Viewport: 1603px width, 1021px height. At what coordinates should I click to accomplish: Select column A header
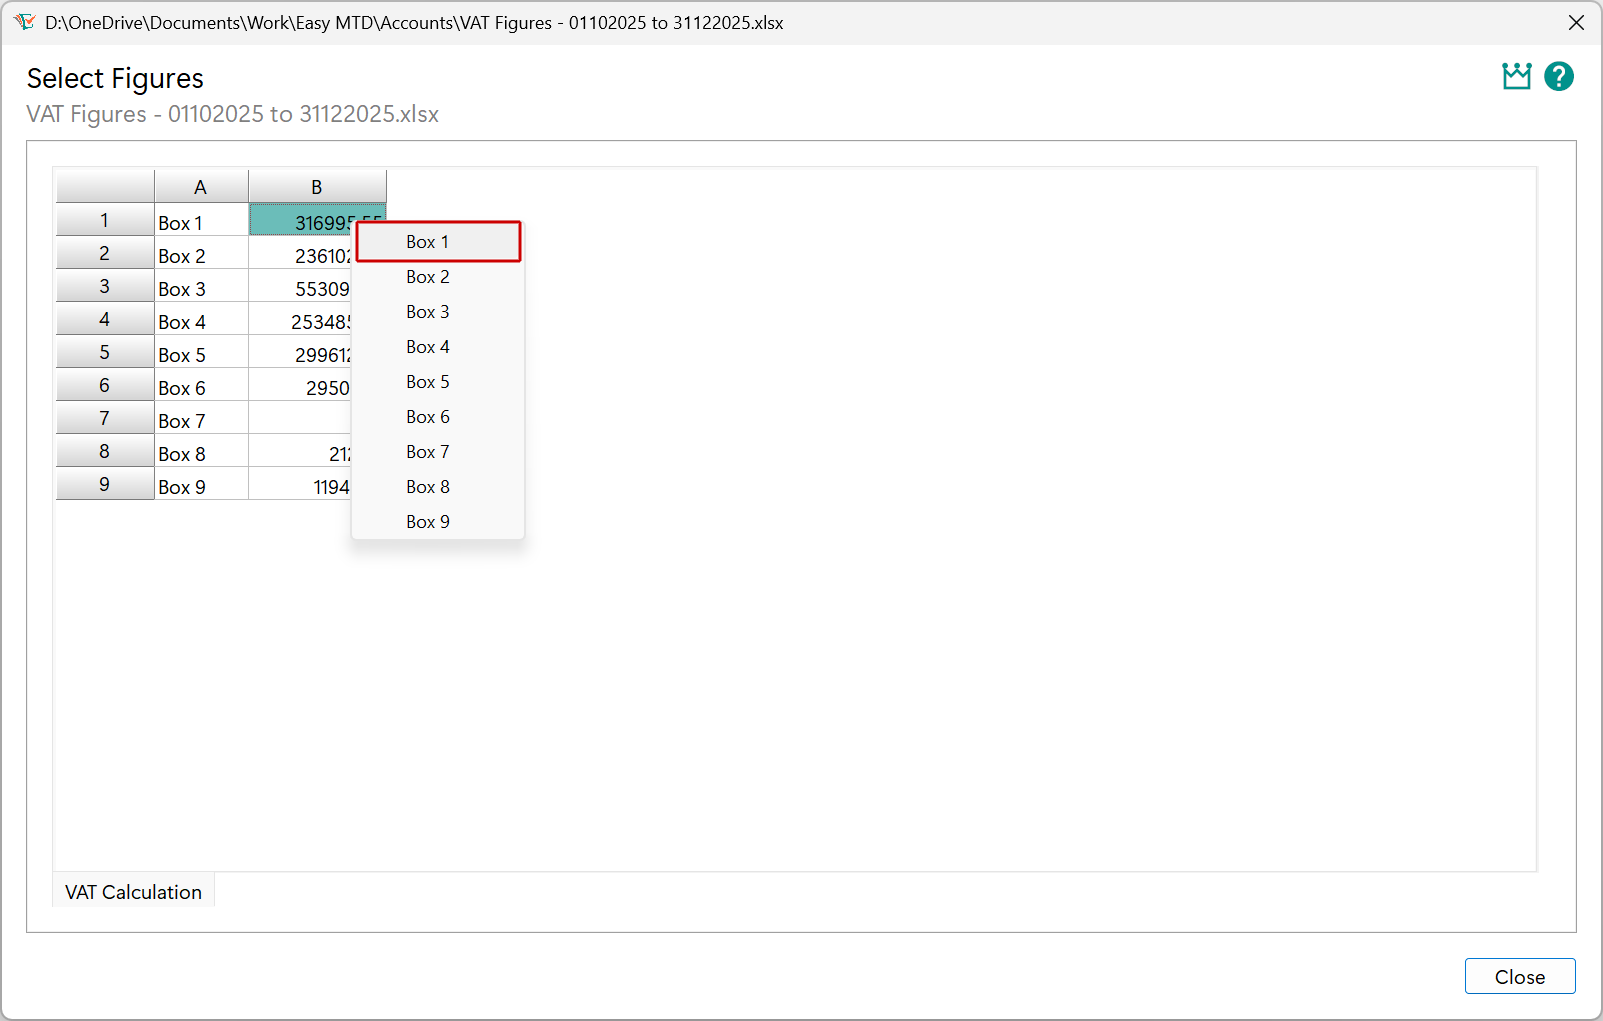[x=201, y=187]
